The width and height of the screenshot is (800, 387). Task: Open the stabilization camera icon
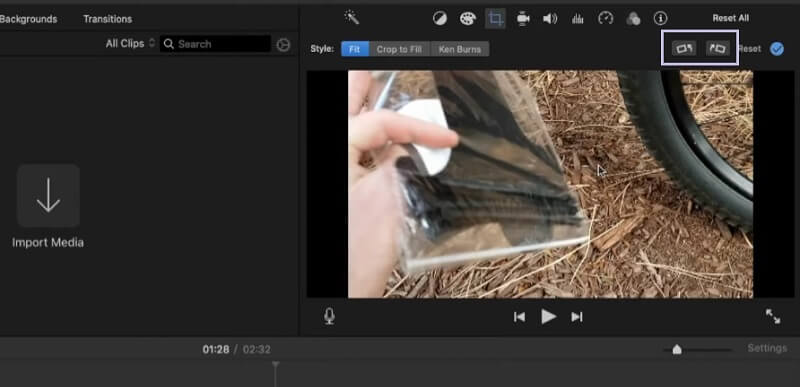coord(522,19)
